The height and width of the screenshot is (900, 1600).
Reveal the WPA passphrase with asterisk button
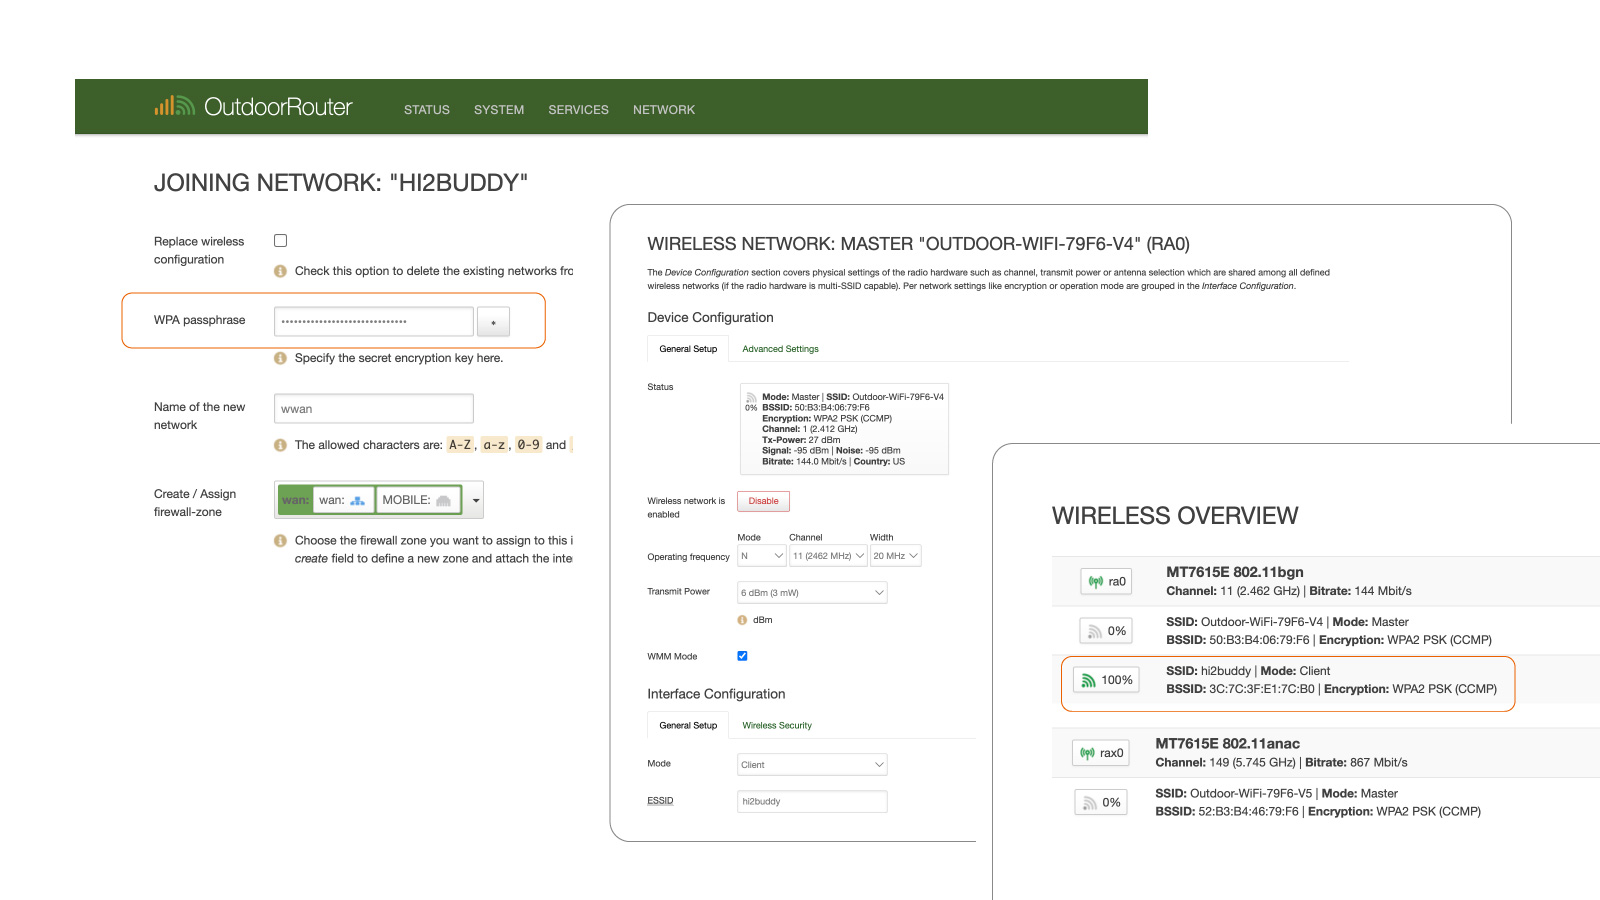point(493,322)
